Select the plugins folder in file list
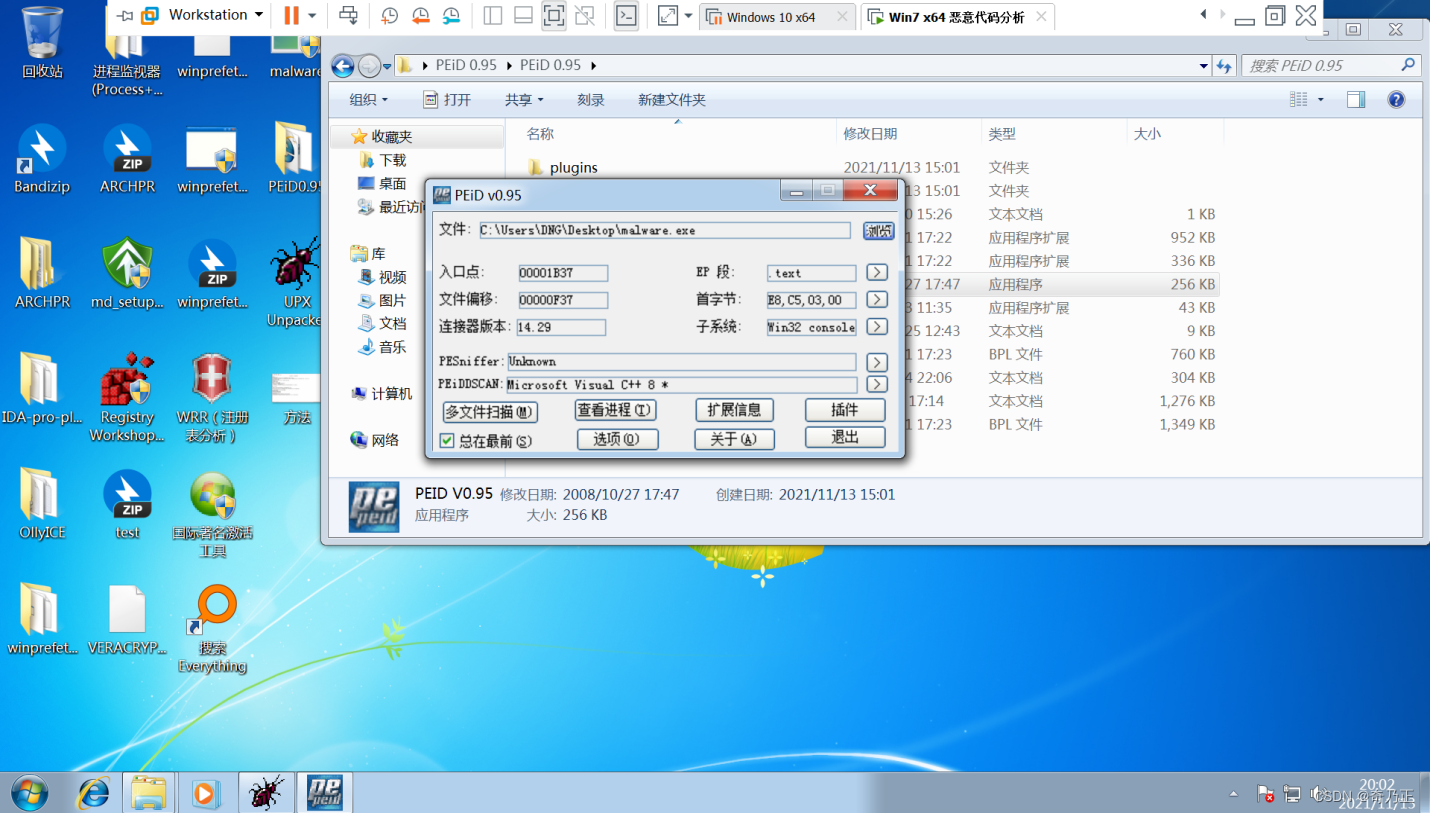Viewport: 1430px width, 813px height. [573, 168]
